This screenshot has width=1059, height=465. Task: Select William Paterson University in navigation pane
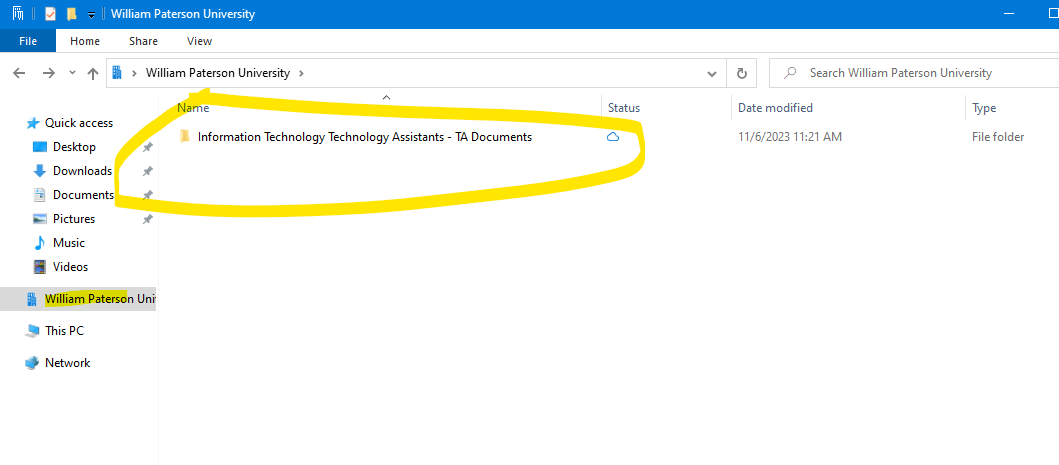coord(100,299)
